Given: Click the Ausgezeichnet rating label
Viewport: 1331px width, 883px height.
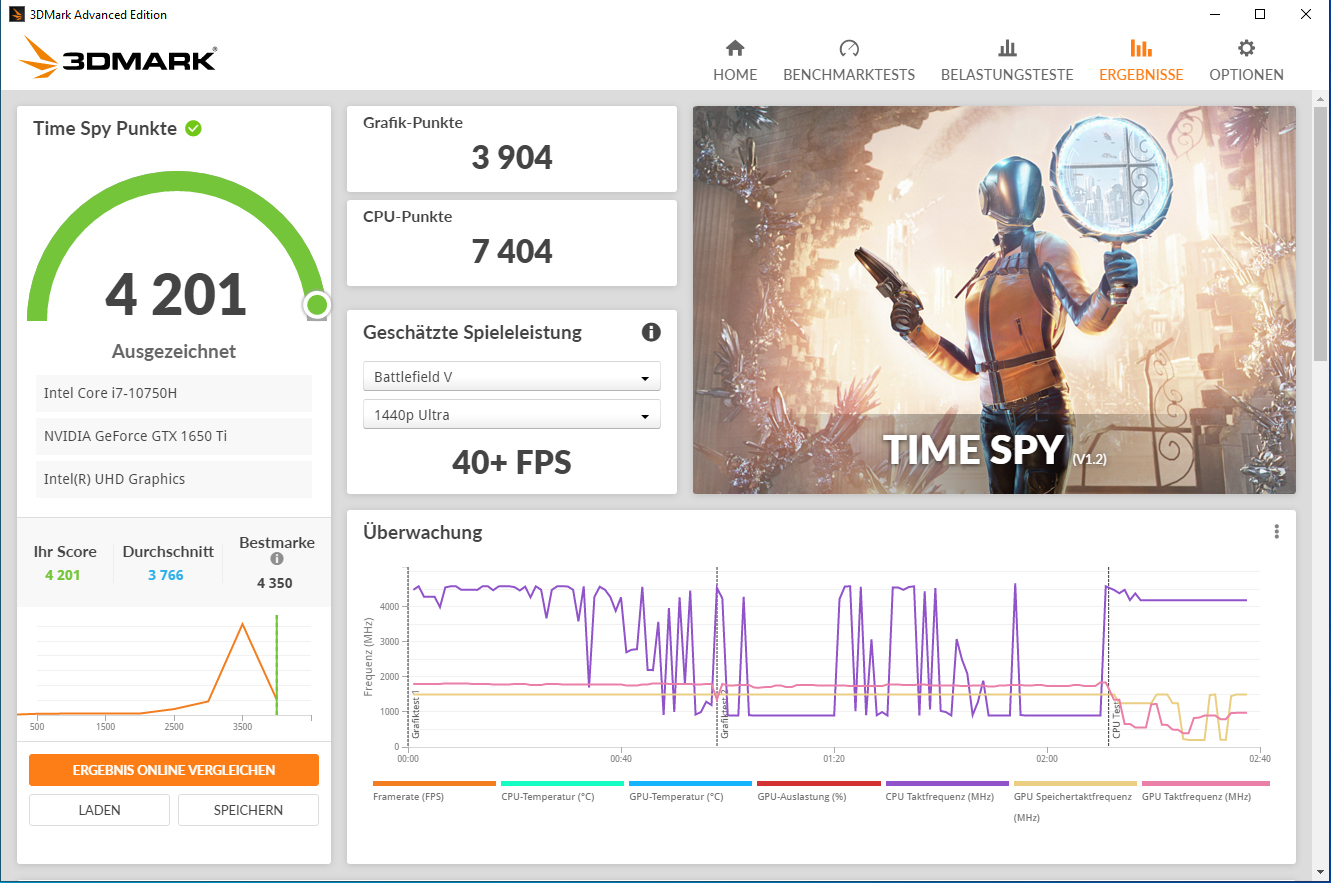Looking at the screenshot, I should point(174,352).
